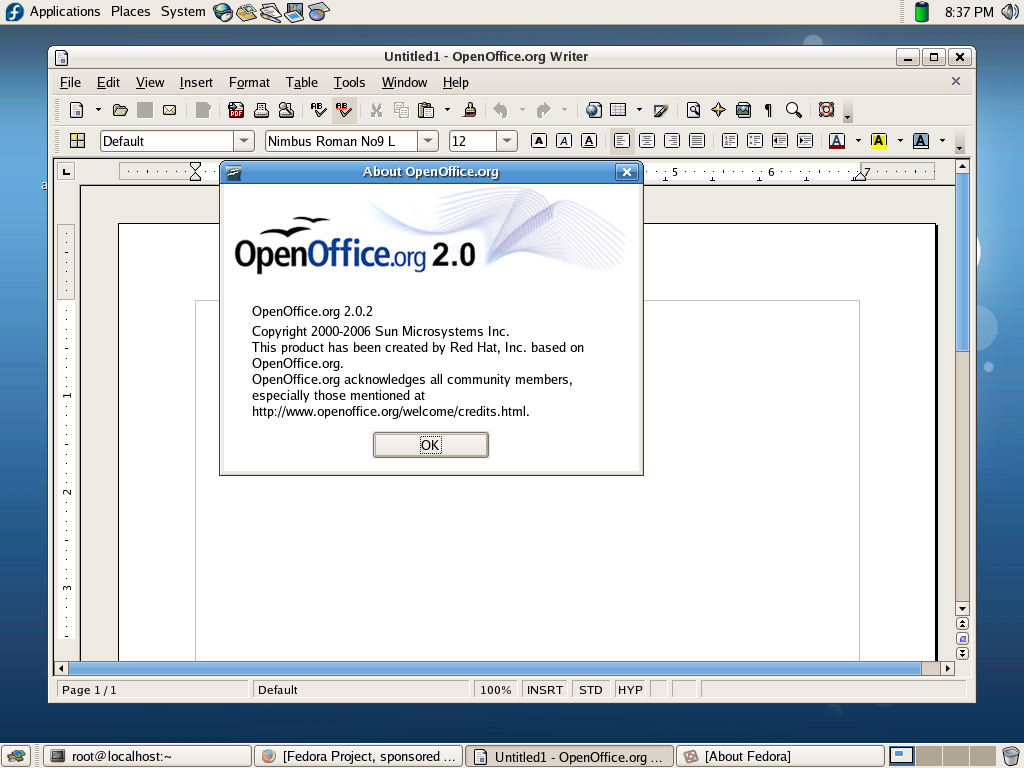The width and height of the screenshot is (1024, 768).
Task: Increase indent
Action: [805, 140]
